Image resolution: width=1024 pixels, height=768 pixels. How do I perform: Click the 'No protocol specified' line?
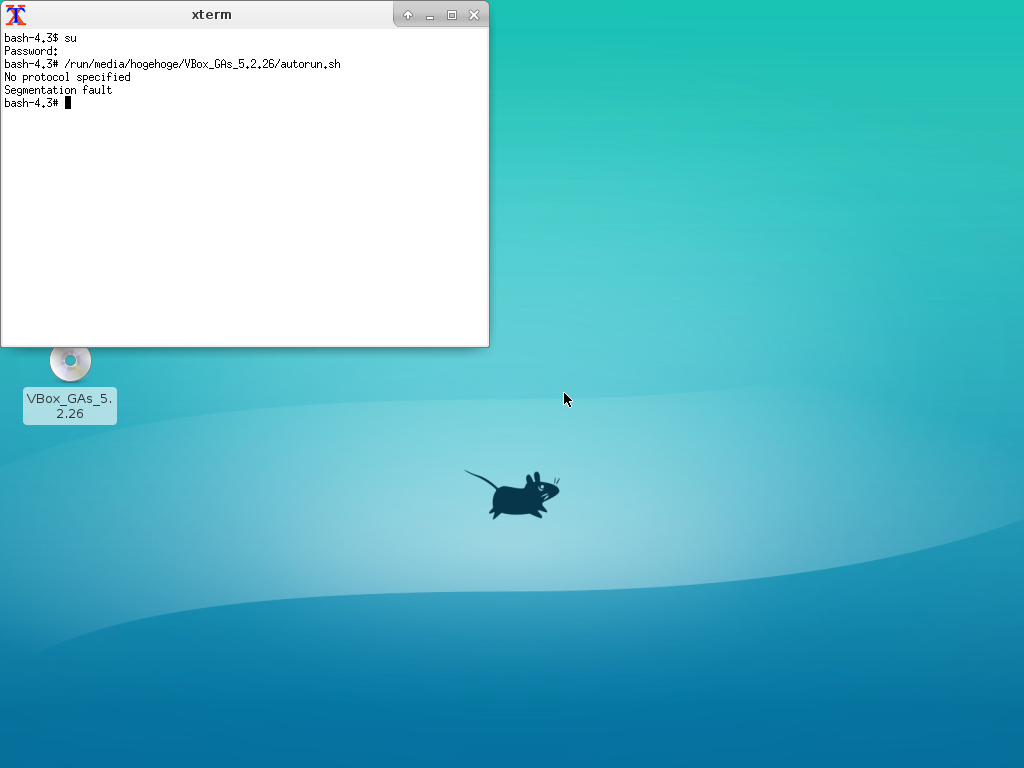pyautogui.click(x=67, y=77)
